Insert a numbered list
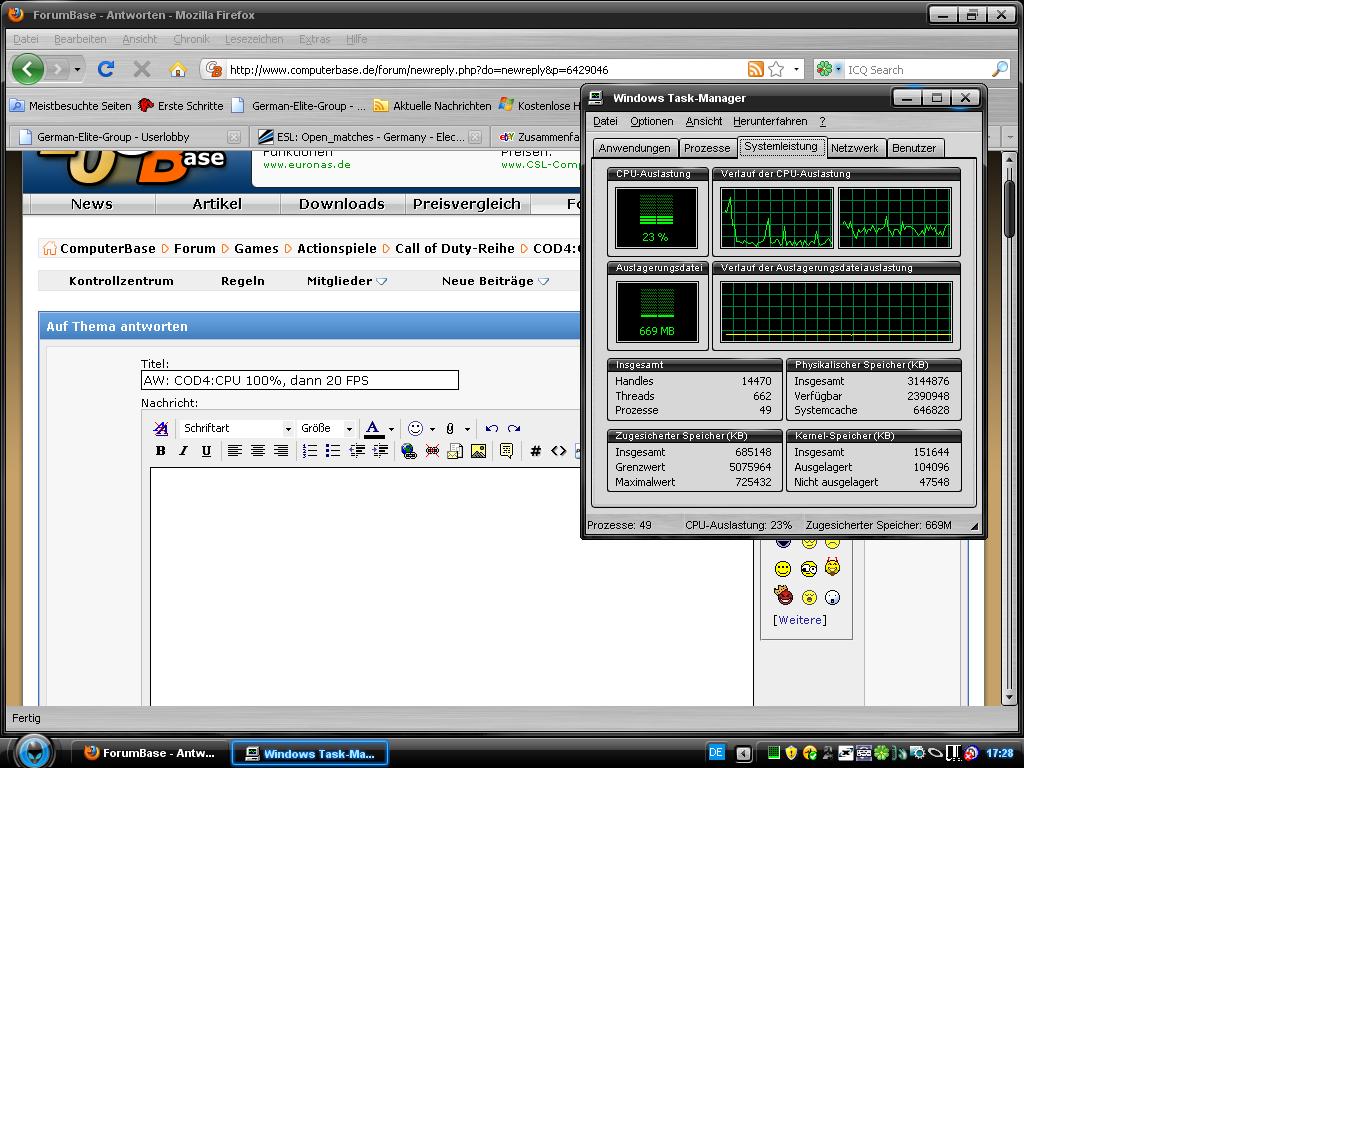 point(310,451)
